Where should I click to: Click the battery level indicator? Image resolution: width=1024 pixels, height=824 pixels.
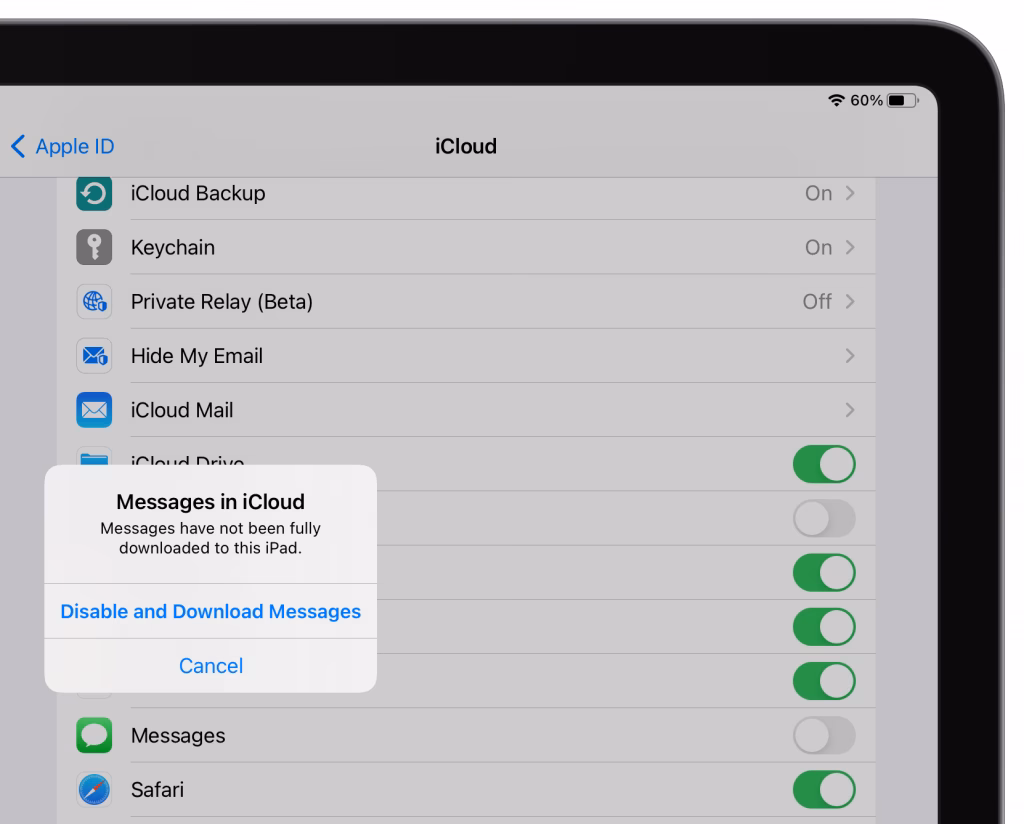(x=896, y=99)
